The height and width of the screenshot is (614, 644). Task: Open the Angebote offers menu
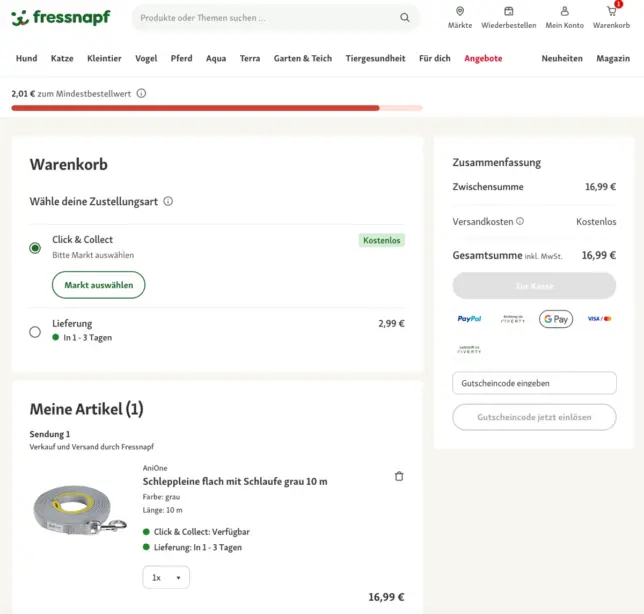click(483, 58)
